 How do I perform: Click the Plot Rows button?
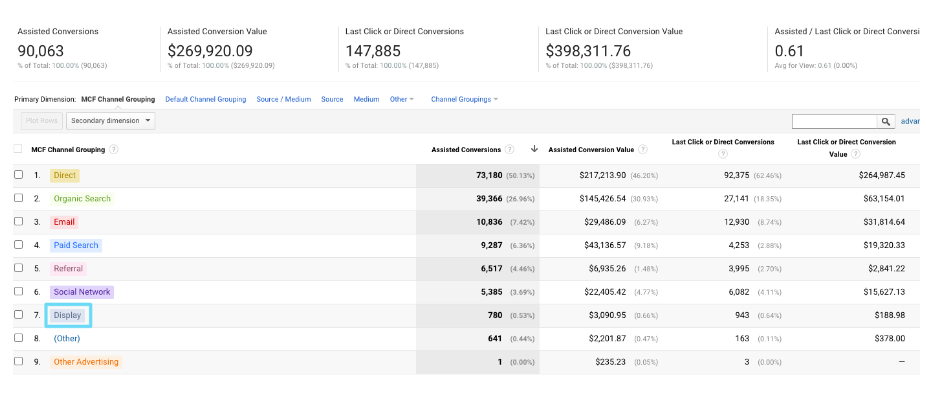pyautogui.click(x=41, y=121)
